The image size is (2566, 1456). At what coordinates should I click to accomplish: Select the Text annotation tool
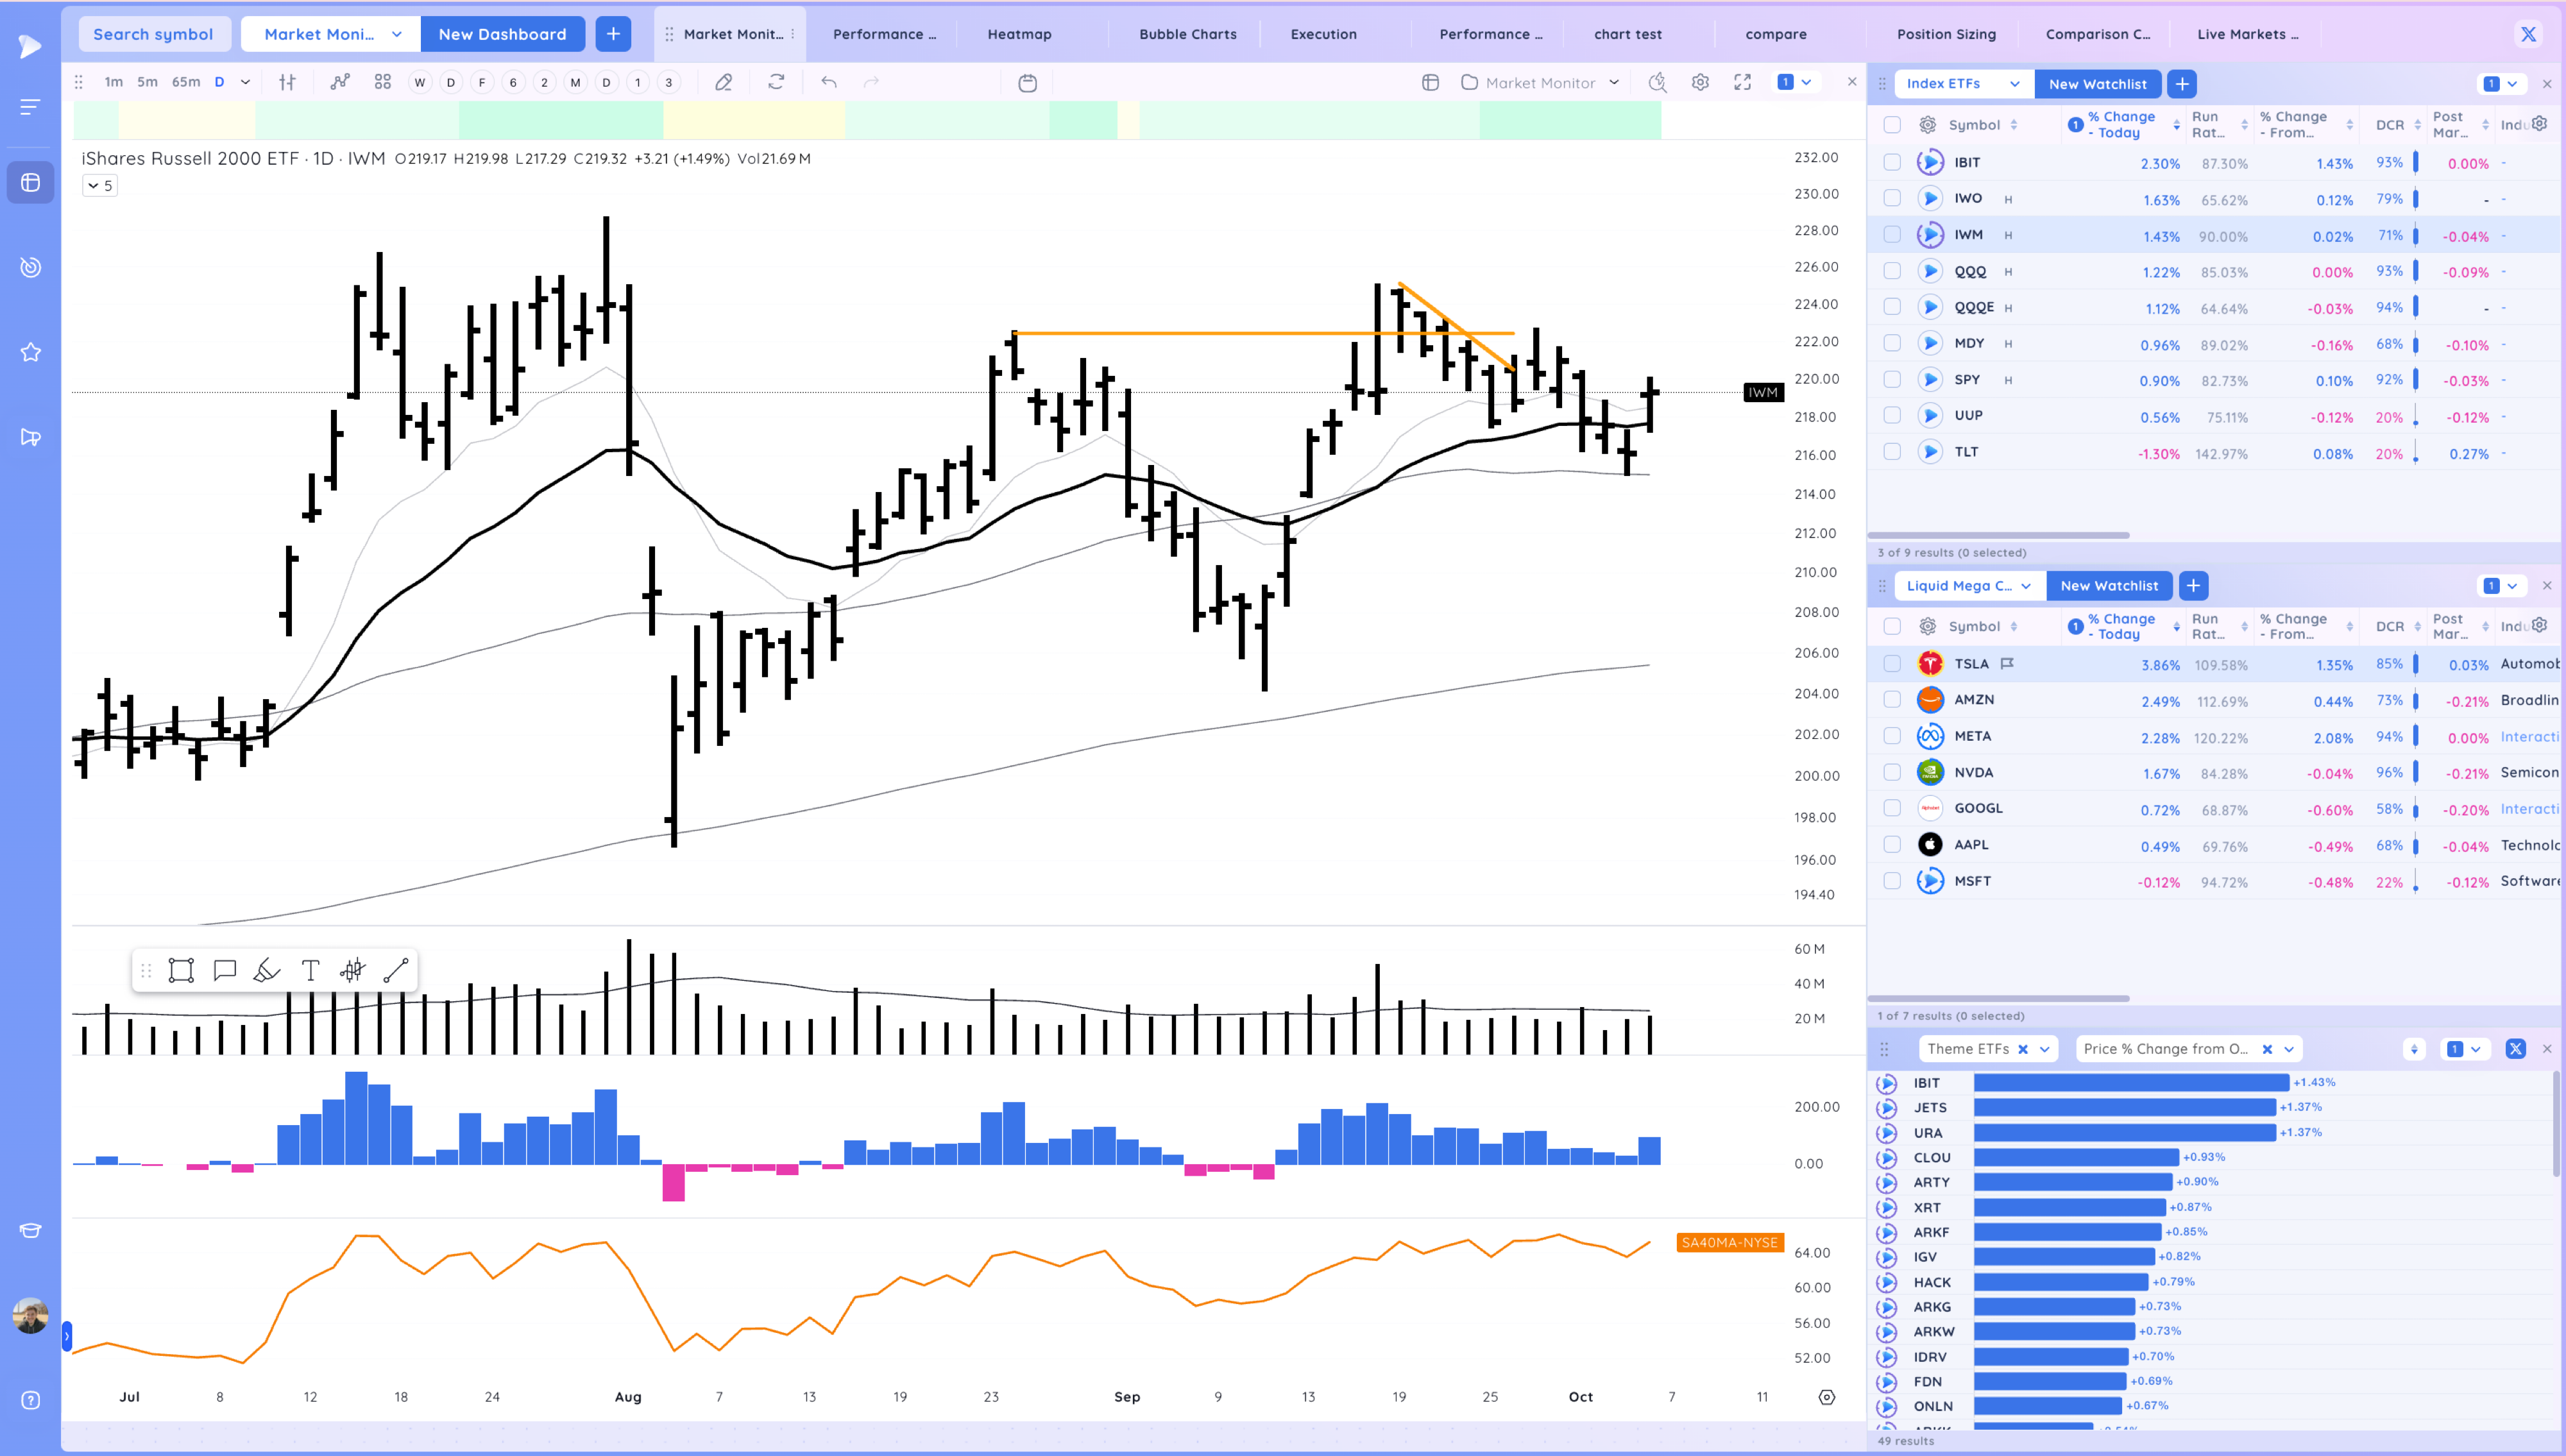pyautogui.click(x=310, y=970)
